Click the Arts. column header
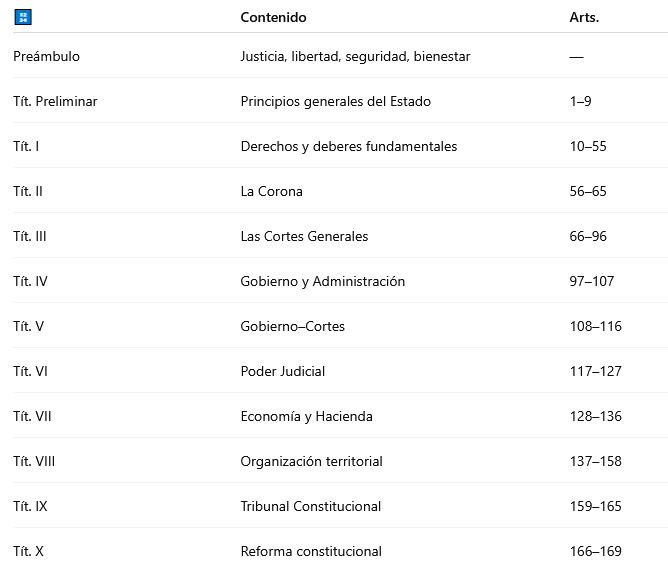This screenshot has width=668, height=579. click(584, 17)
